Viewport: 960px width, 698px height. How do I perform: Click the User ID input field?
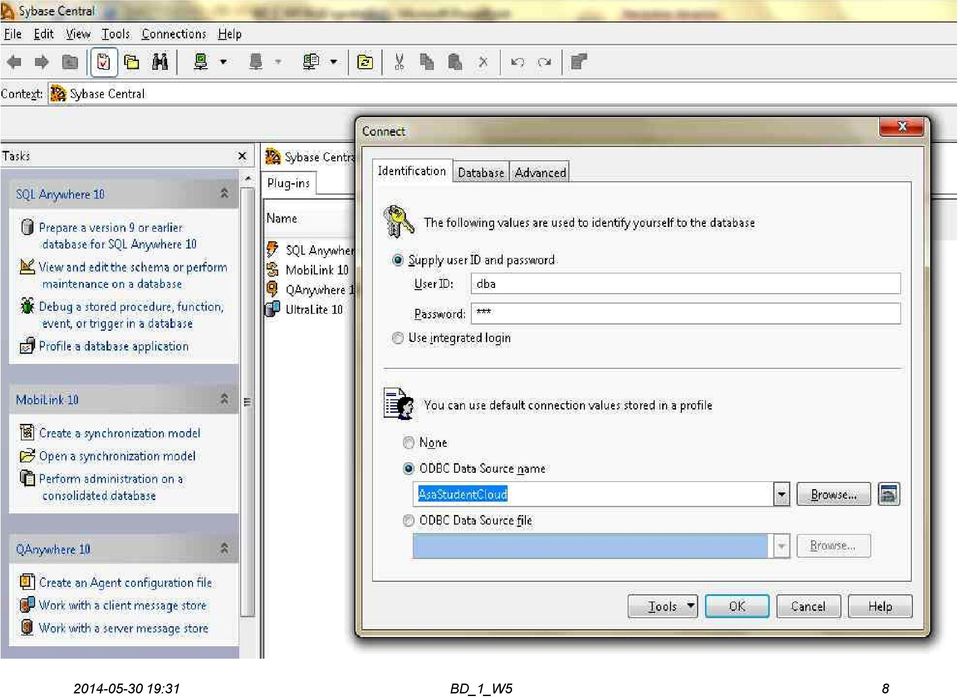coord(686,283)
